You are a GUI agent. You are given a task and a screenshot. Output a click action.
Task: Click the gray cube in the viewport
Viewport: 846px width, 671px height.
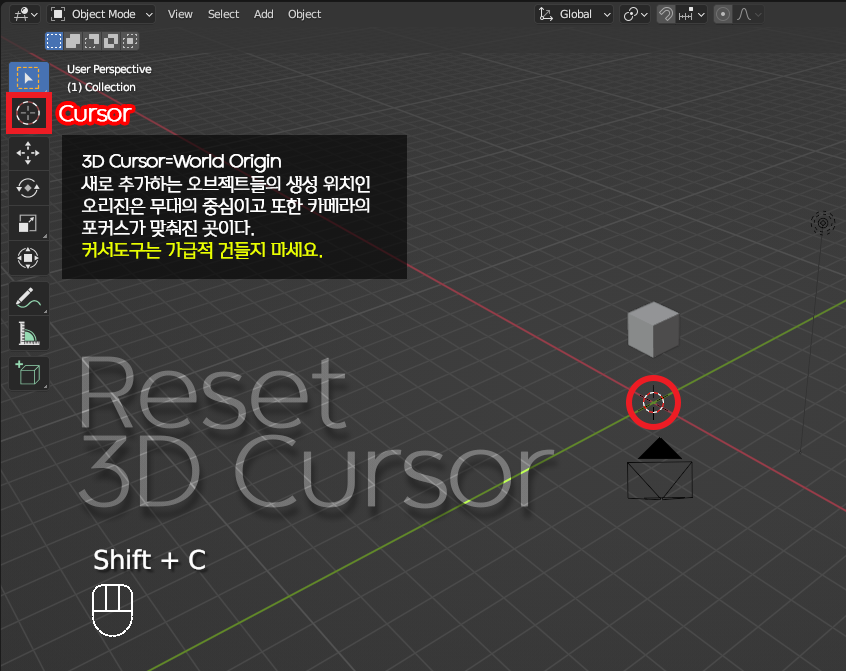coord(653,329)
